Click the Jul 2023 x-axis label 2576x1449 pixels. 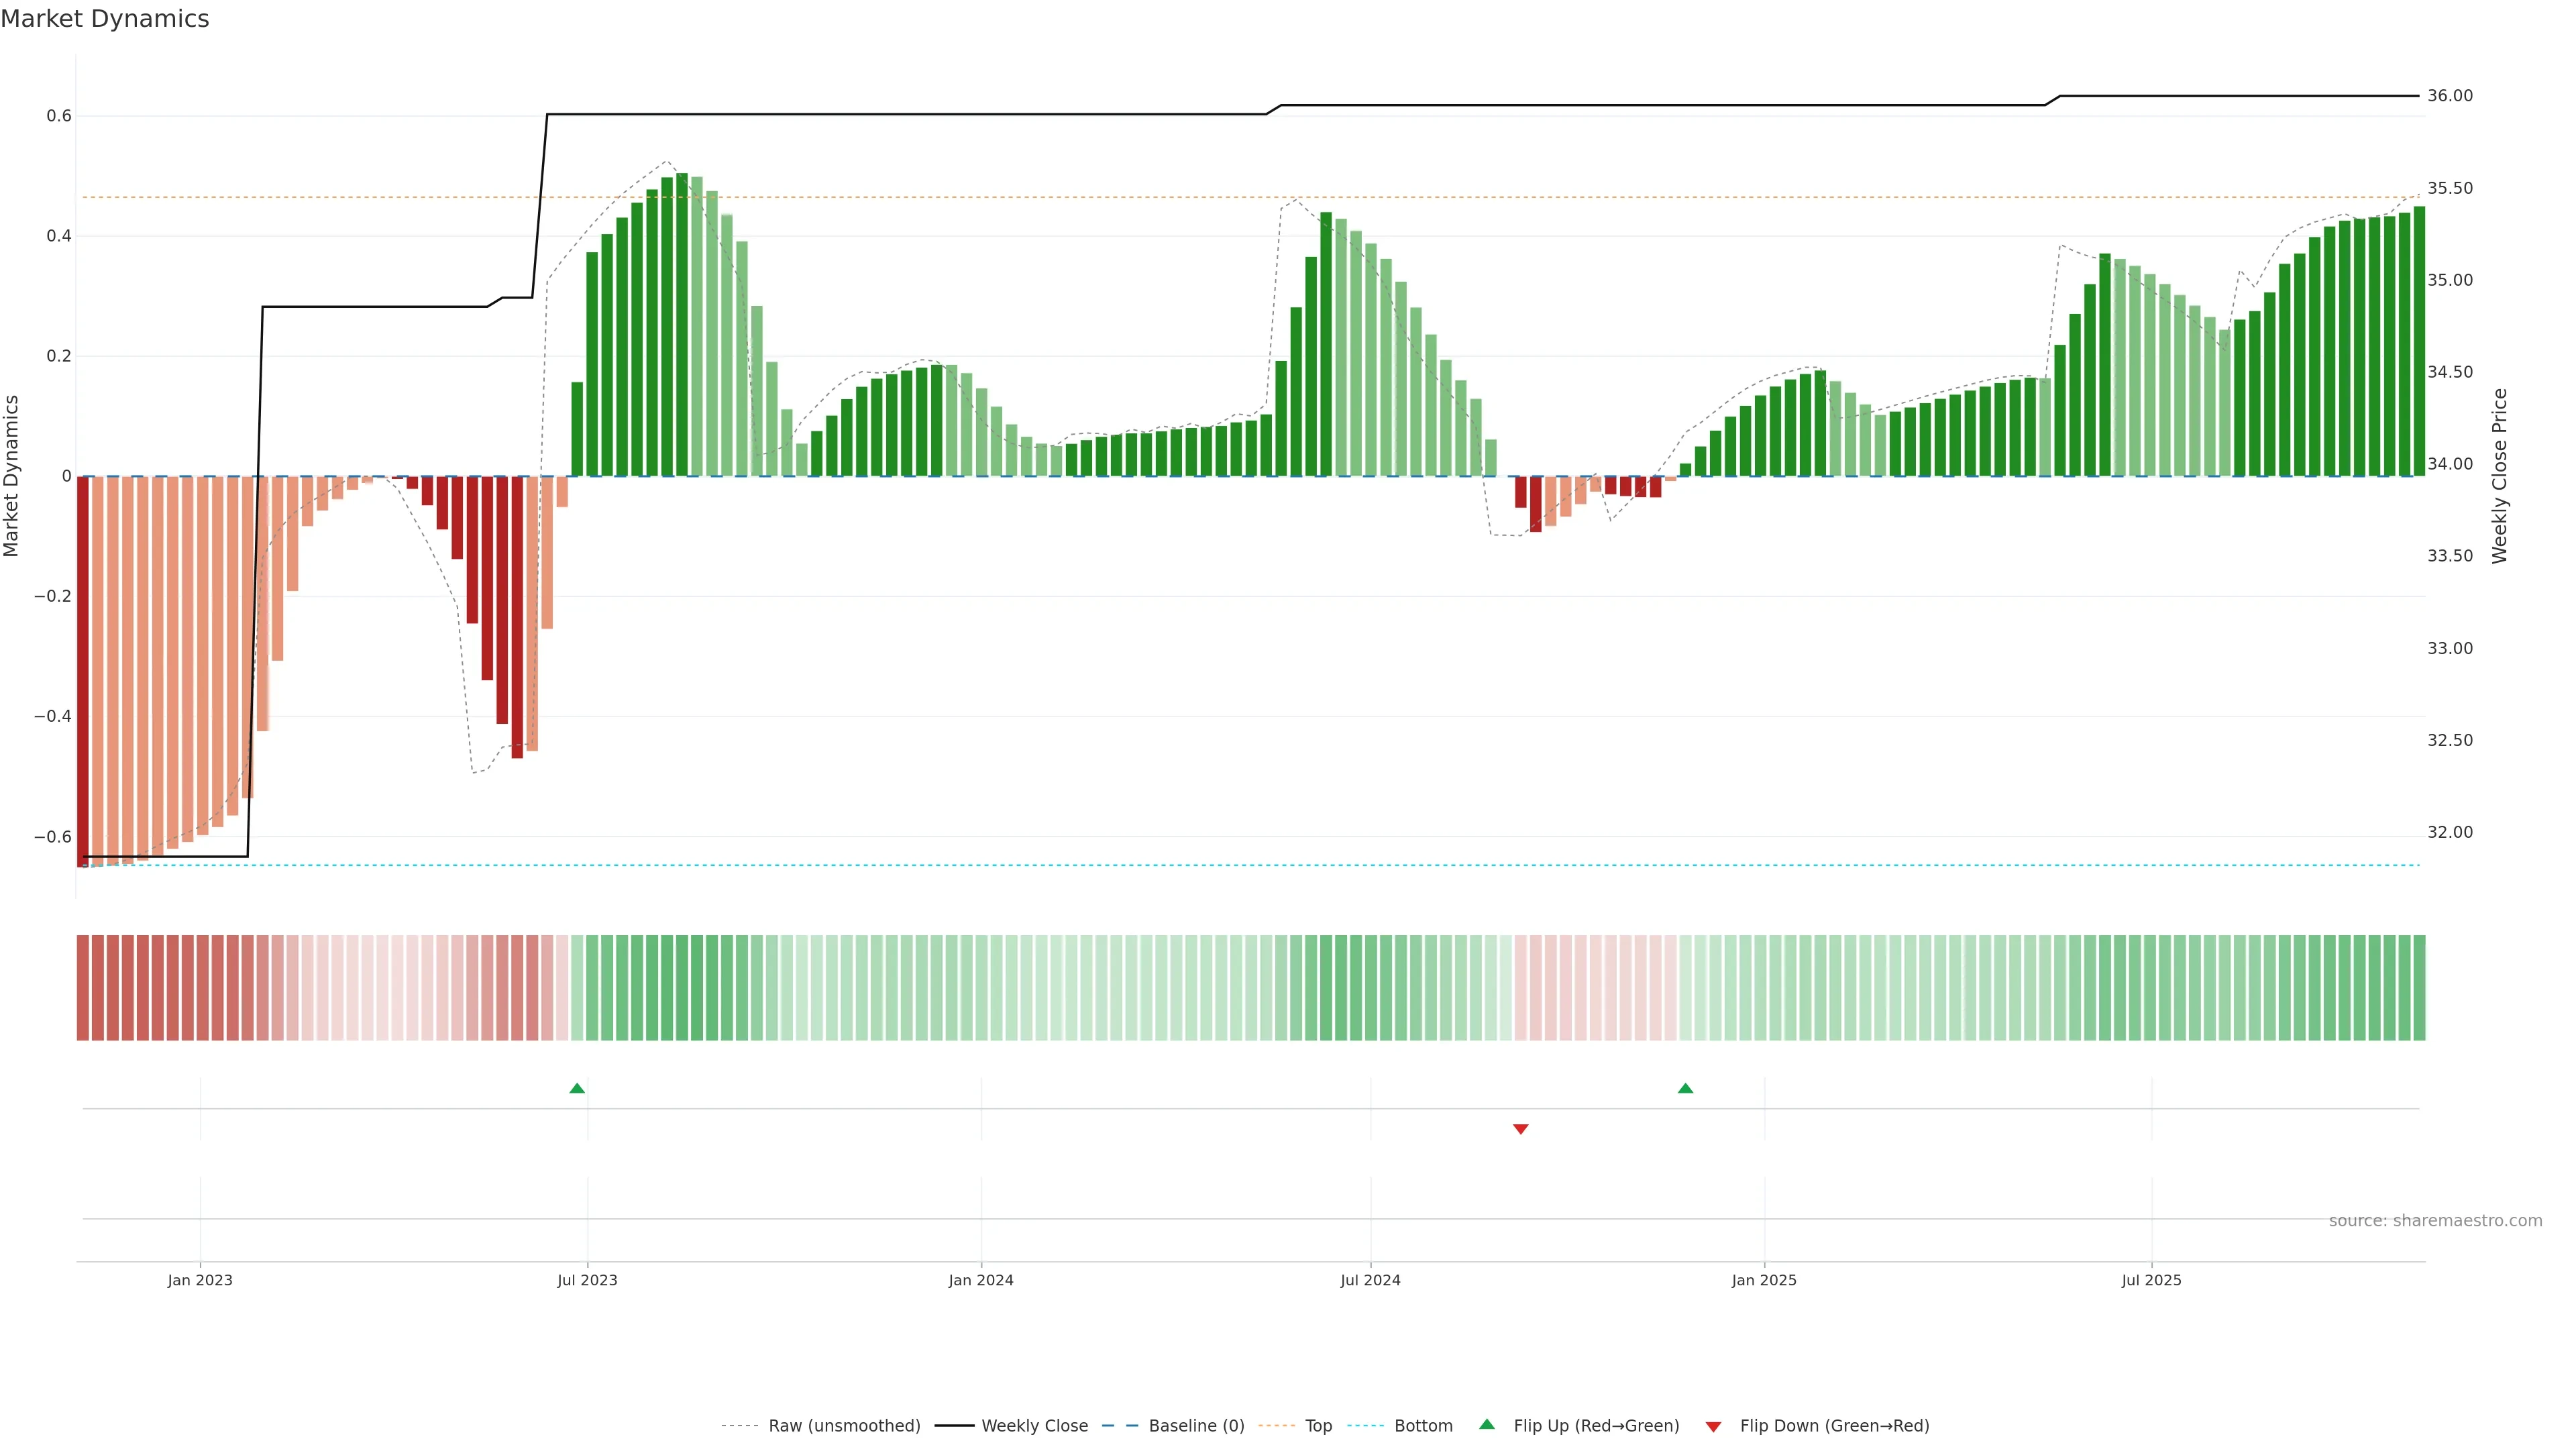click(x=587, y=1280)
